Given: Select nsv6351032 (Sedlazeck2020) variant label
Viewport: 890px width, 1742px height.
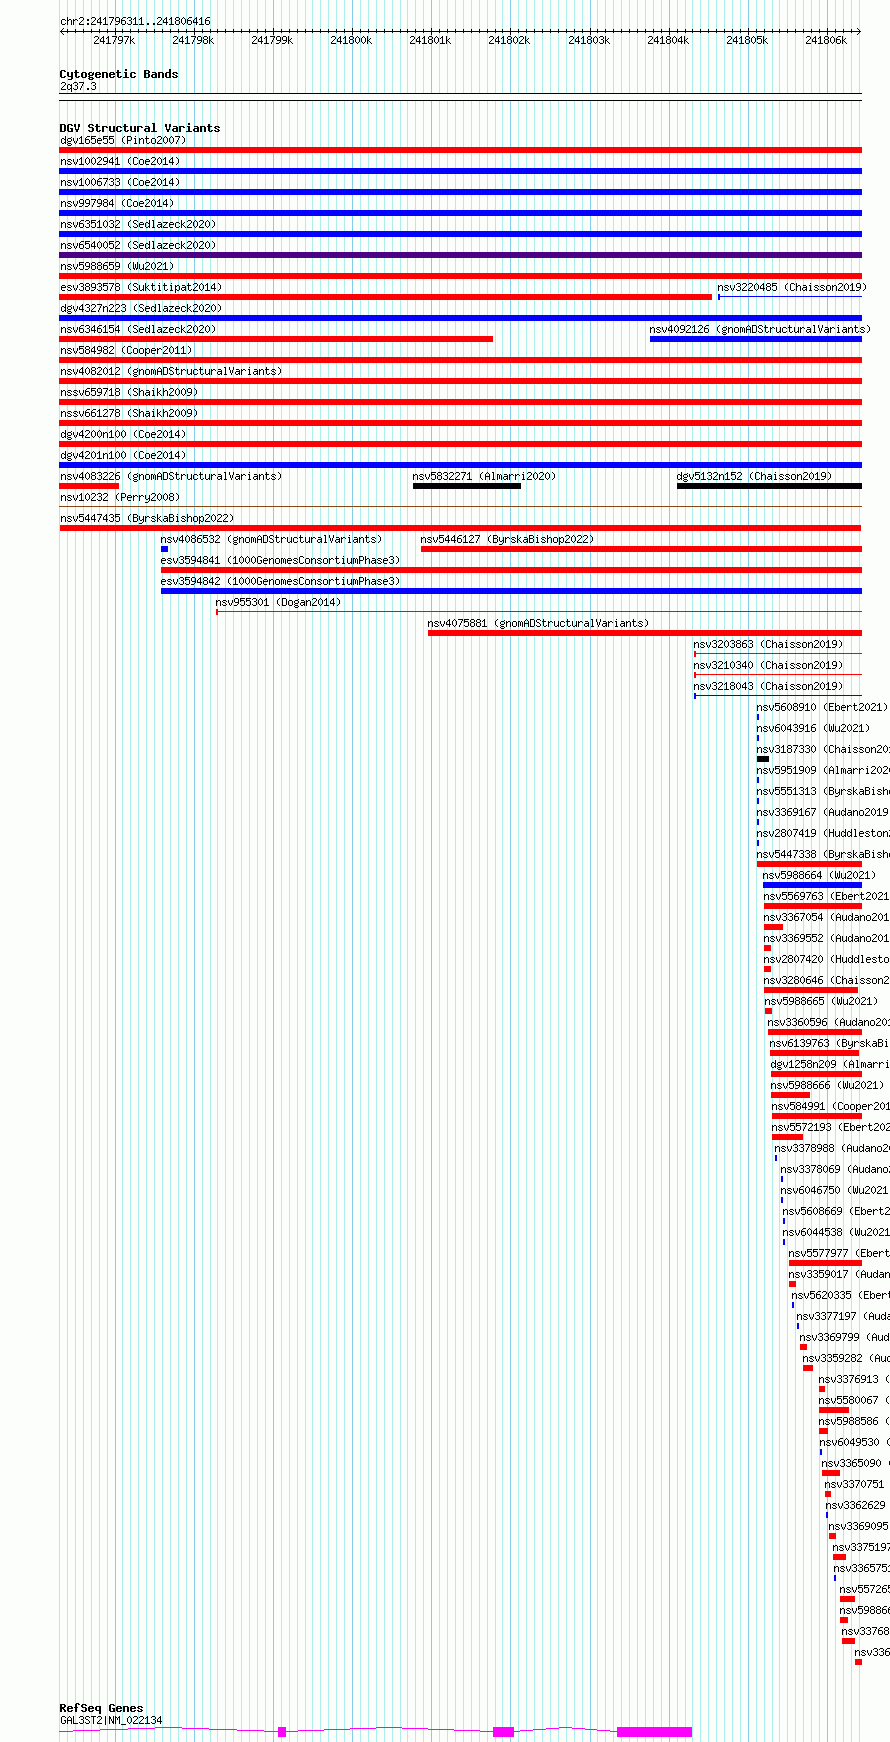Looking at the screenshot, I should (x=138, y=225).
